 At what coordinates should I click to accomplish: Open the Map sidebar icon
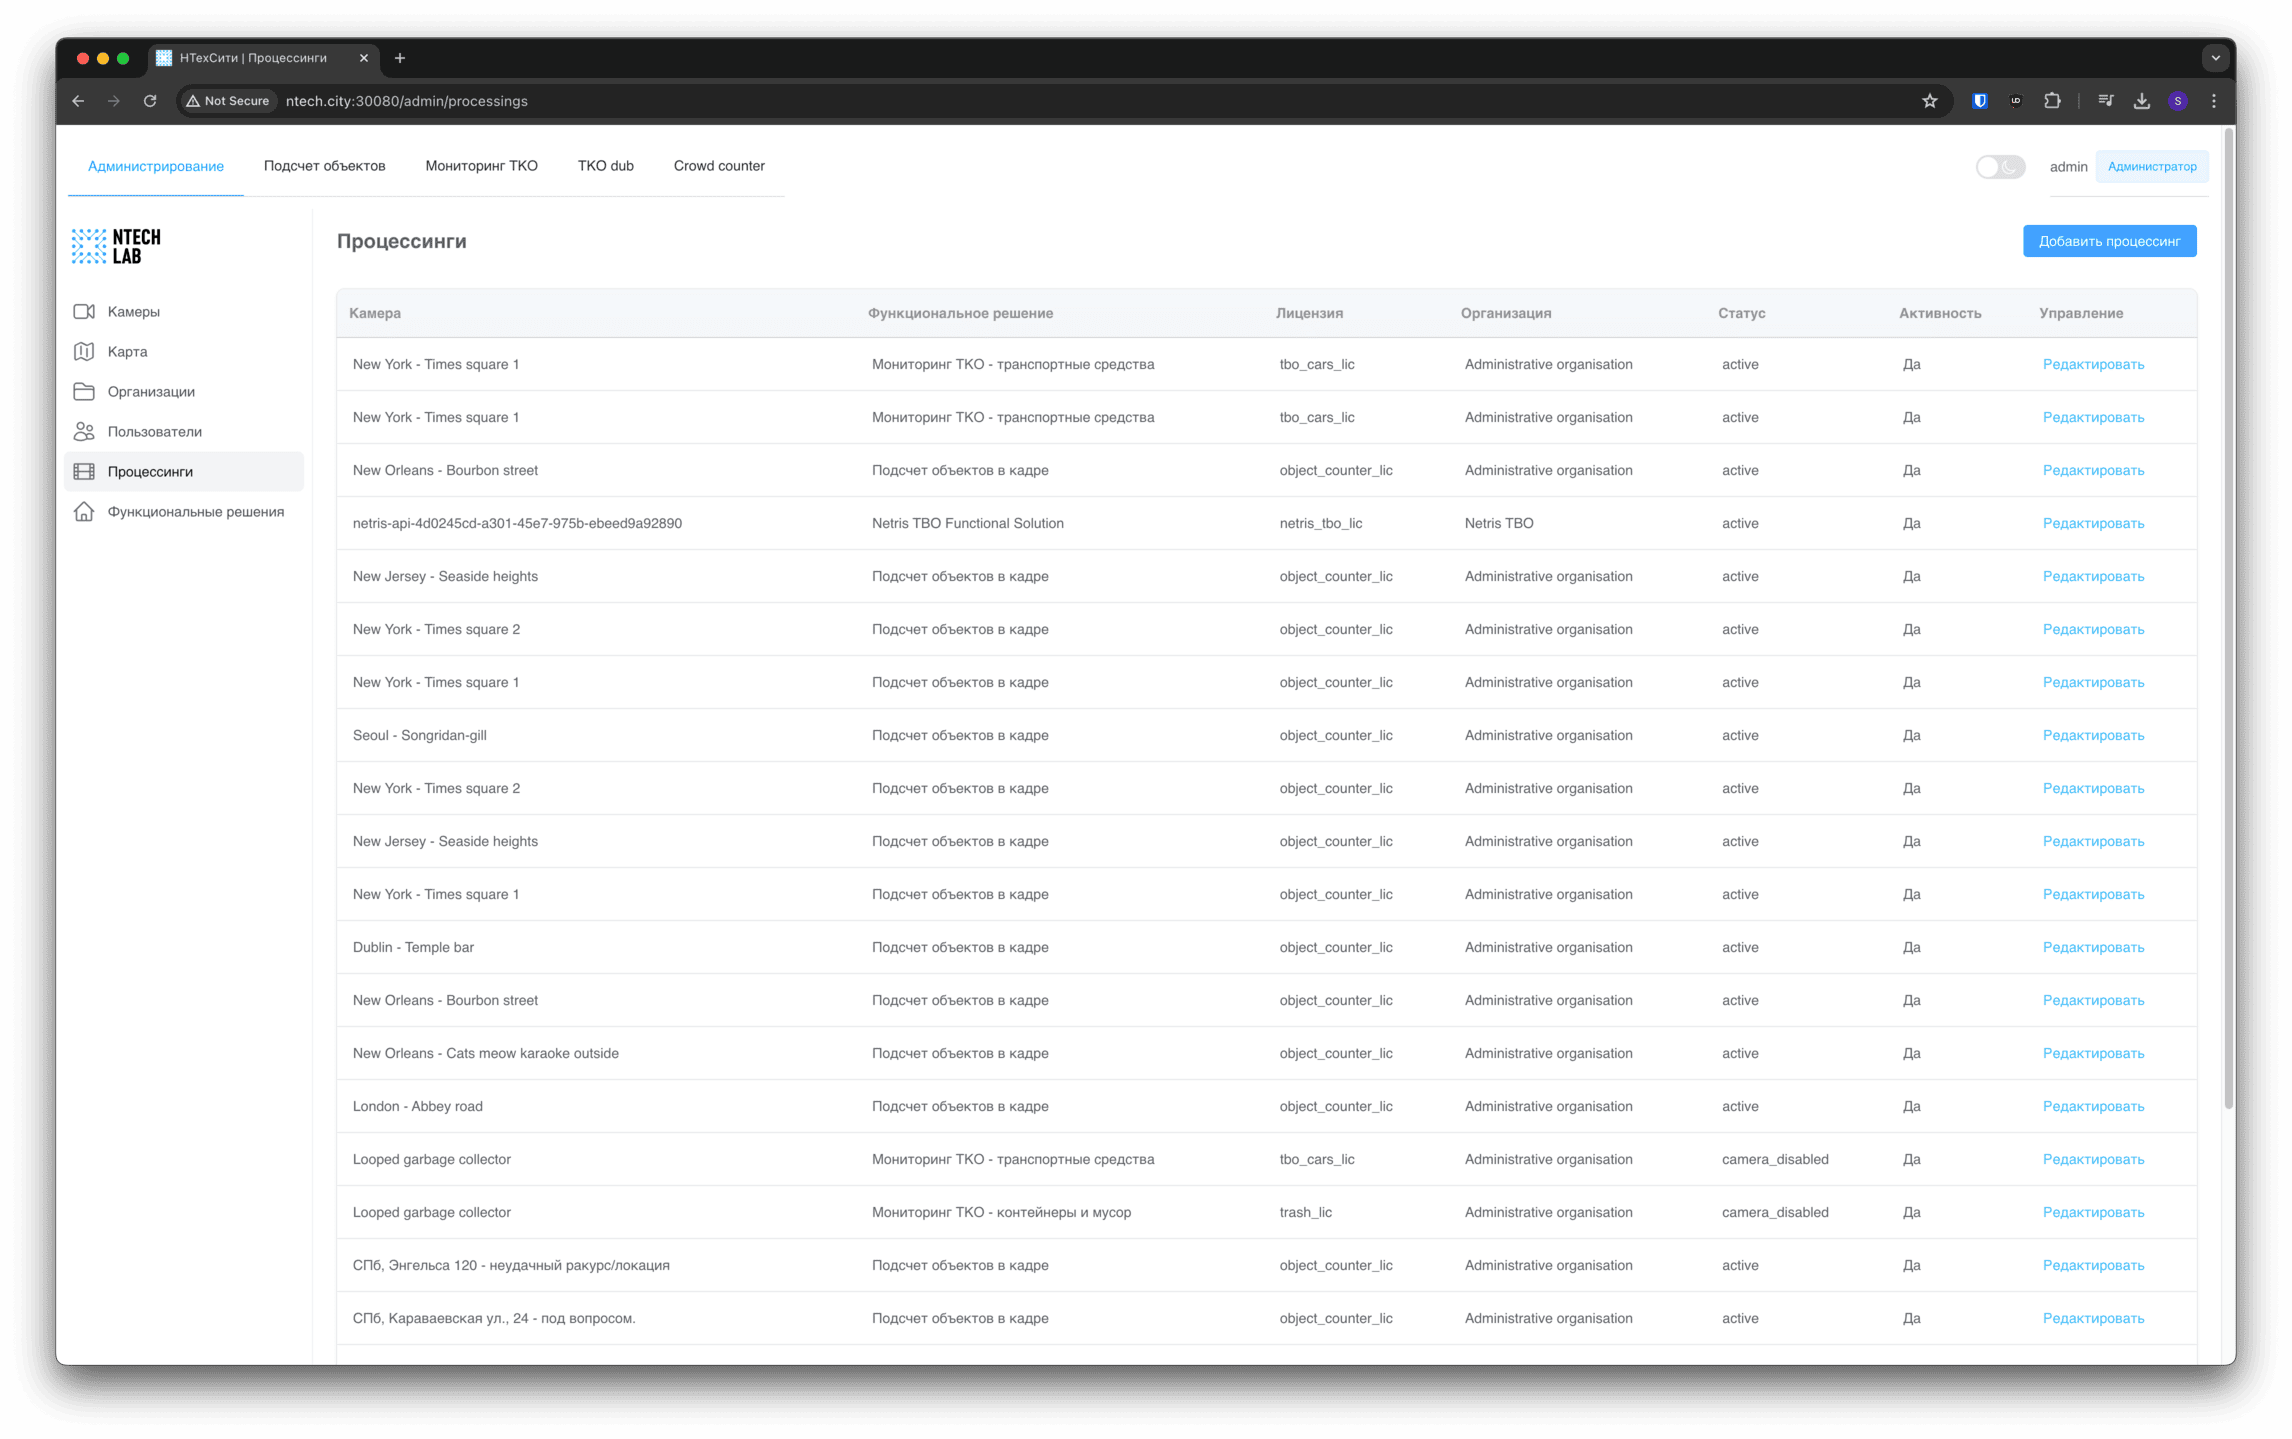[84, 352]
